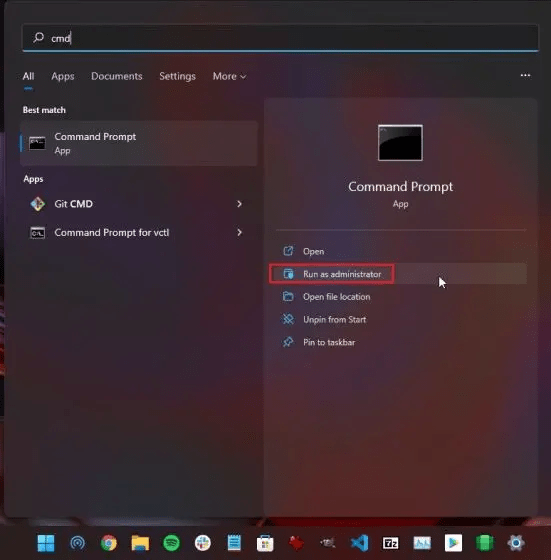Open the performance graph monitor app in taskbar
This screenshot has width=551, height=560.
(422, 543)
